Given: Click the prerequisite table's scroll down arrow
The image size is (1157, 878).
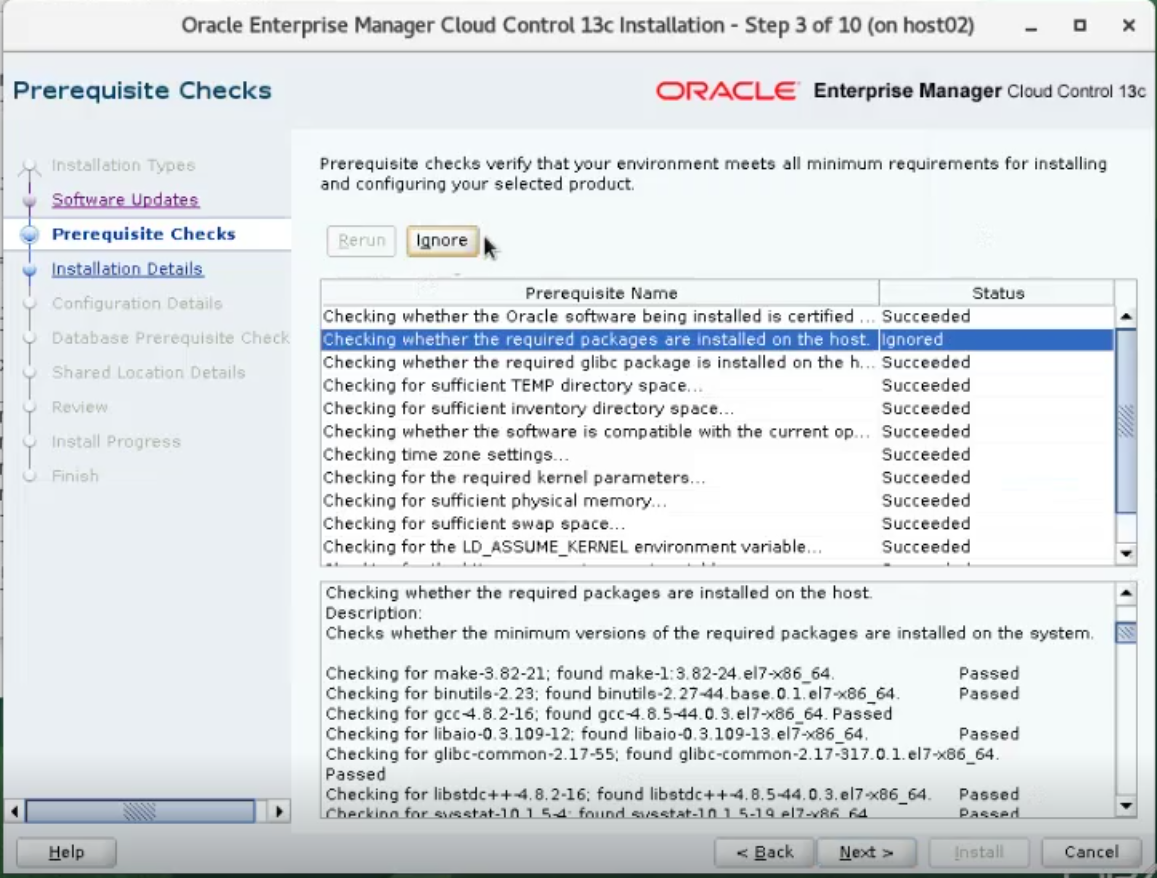Looking at the screenshot, I should point(1126,553).
